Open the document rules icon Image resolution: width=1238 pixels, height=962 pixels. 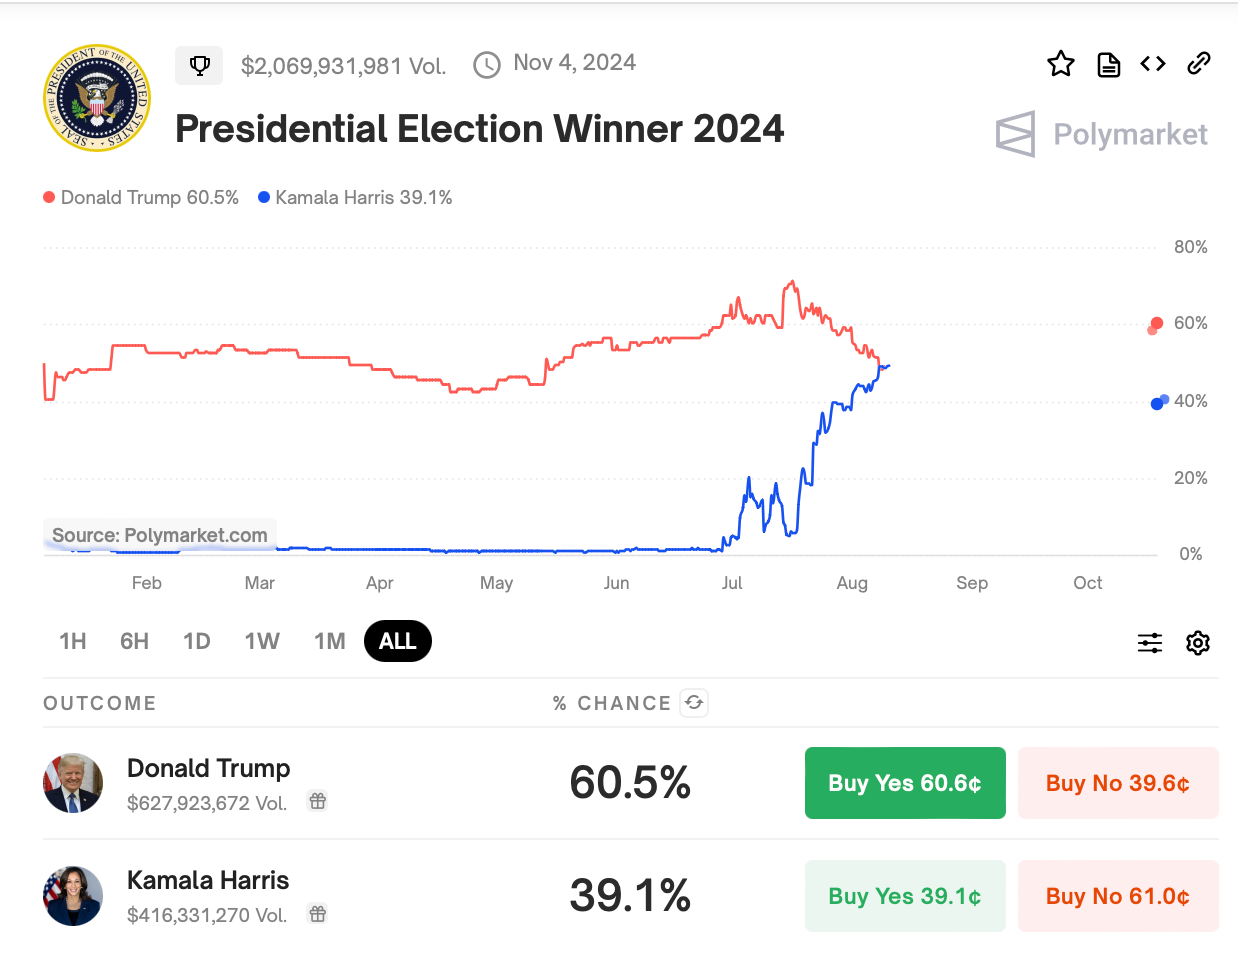(1109, 65)
